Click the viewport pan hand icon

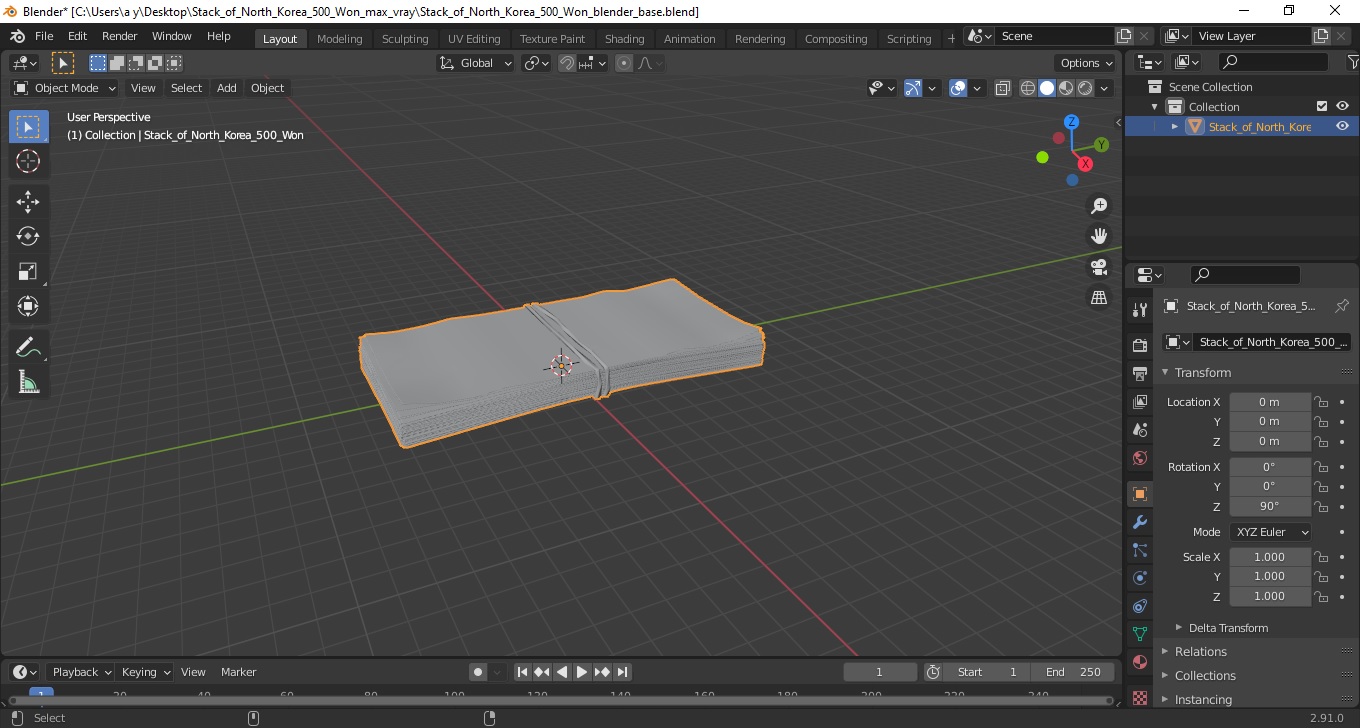pos(1099,236)
